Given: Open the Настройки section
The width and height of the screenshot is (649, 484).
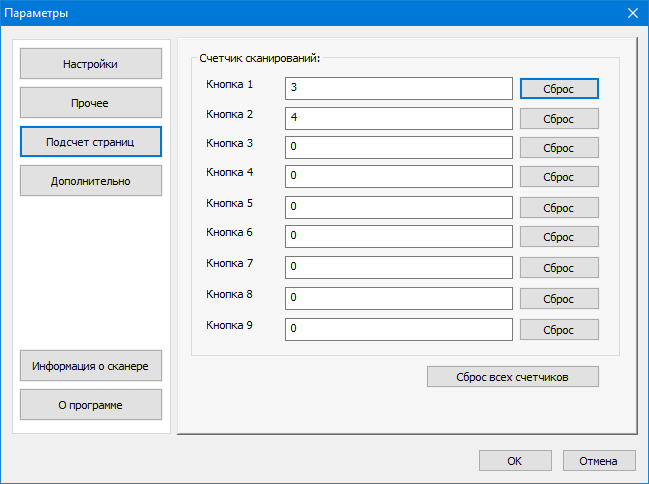Looking at the screenshot, I should click(x=90, y=64).
